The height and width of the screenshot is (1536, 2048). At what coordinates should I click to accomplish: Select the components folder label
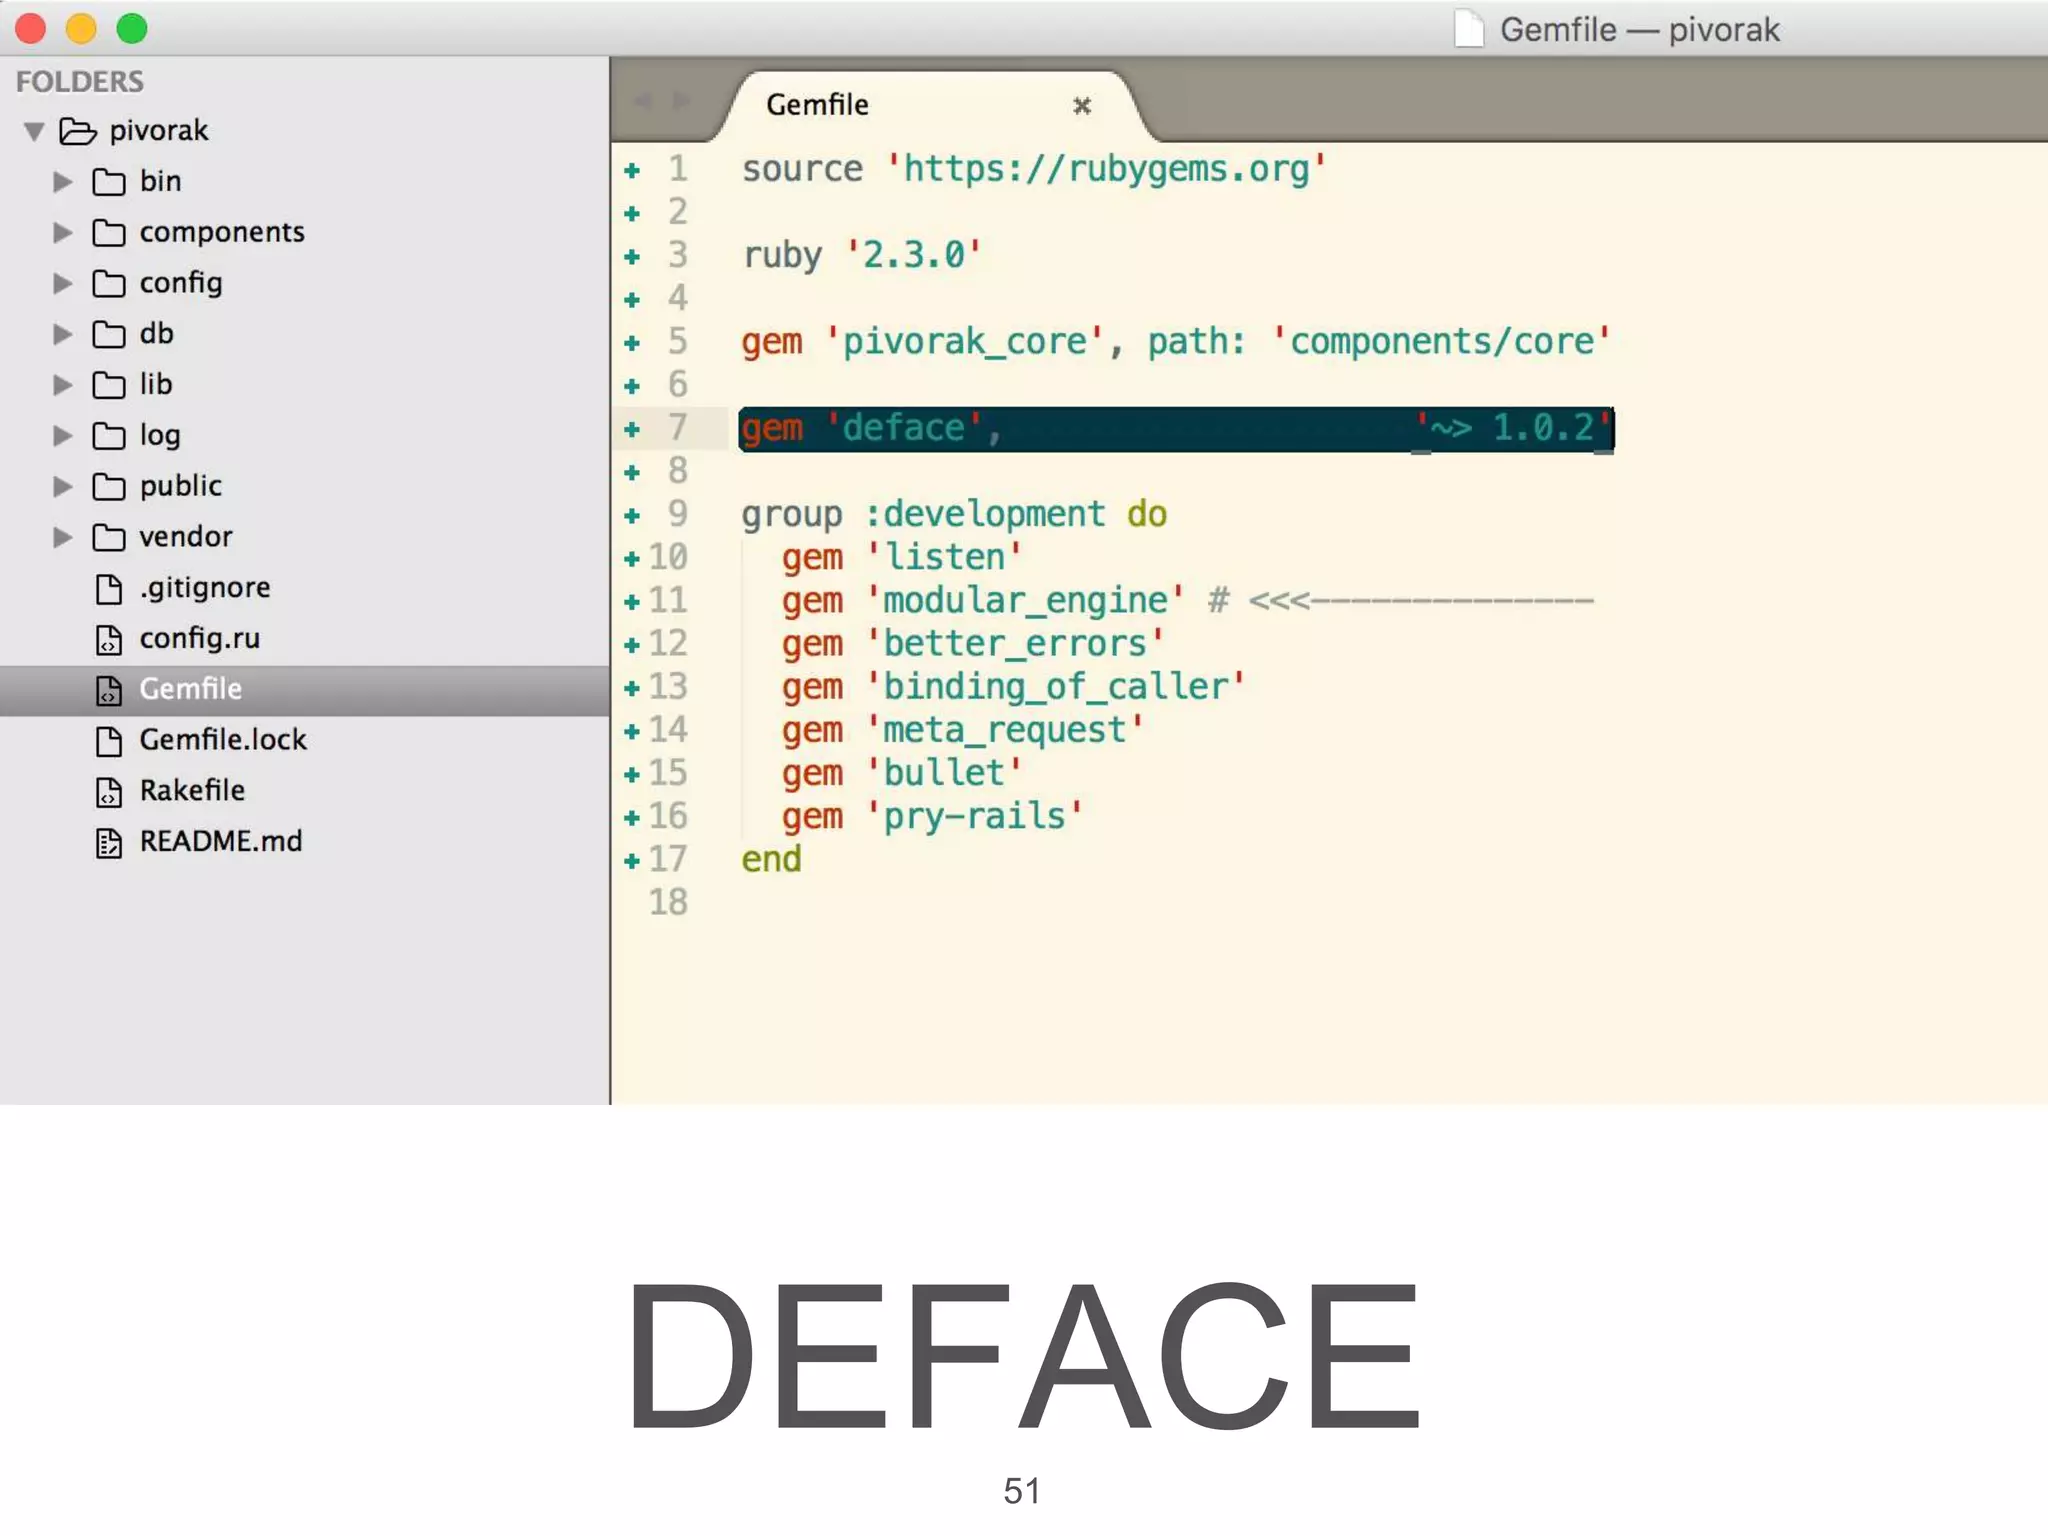pyautogui.click(x=222, y=232)
